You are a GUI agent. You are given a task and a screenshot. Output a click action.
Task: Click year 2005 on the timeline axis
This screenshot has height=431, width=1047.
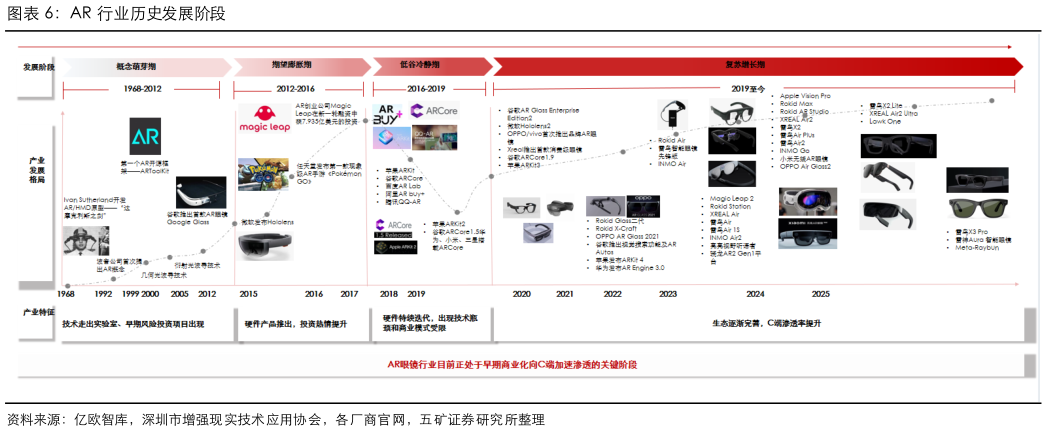pyautogui.click(x=179, y=294)
